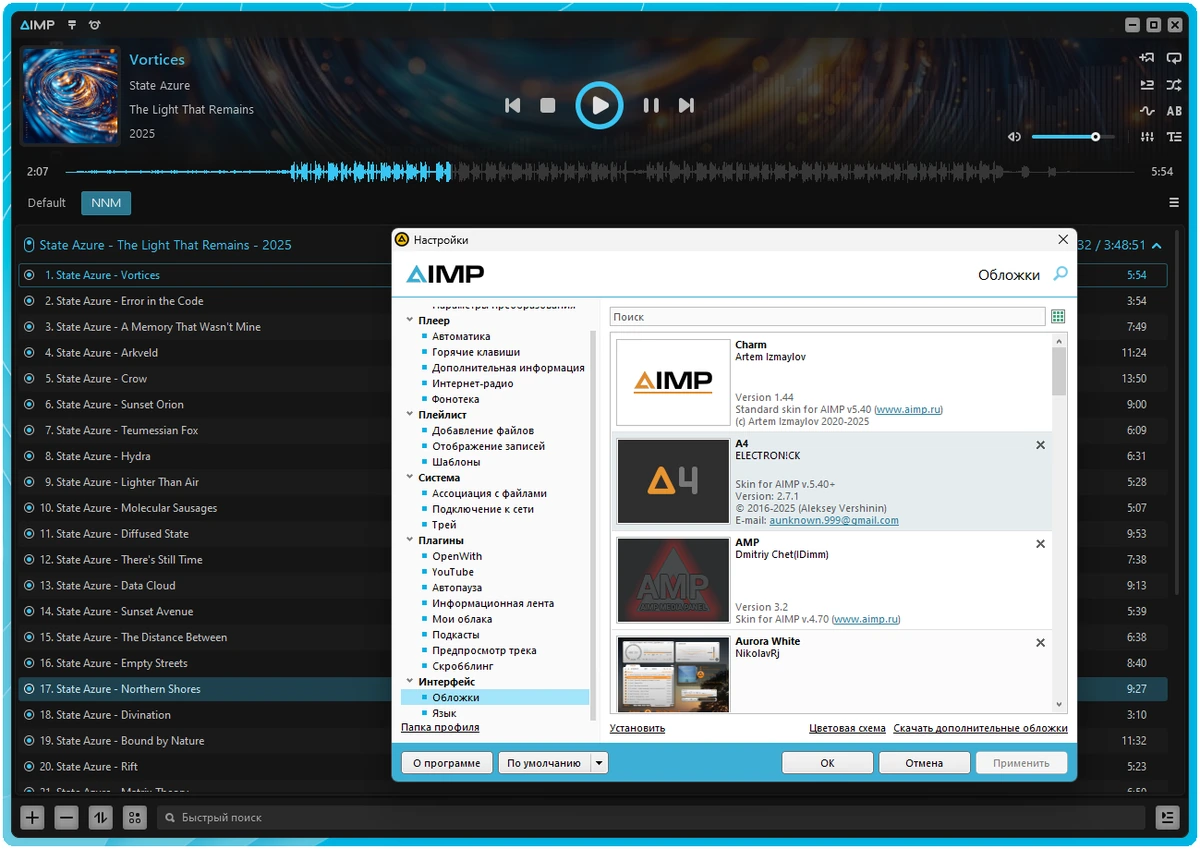This screenshot has width=1200, height=849.
Task: Skip to the previous track
Action: 513,105
